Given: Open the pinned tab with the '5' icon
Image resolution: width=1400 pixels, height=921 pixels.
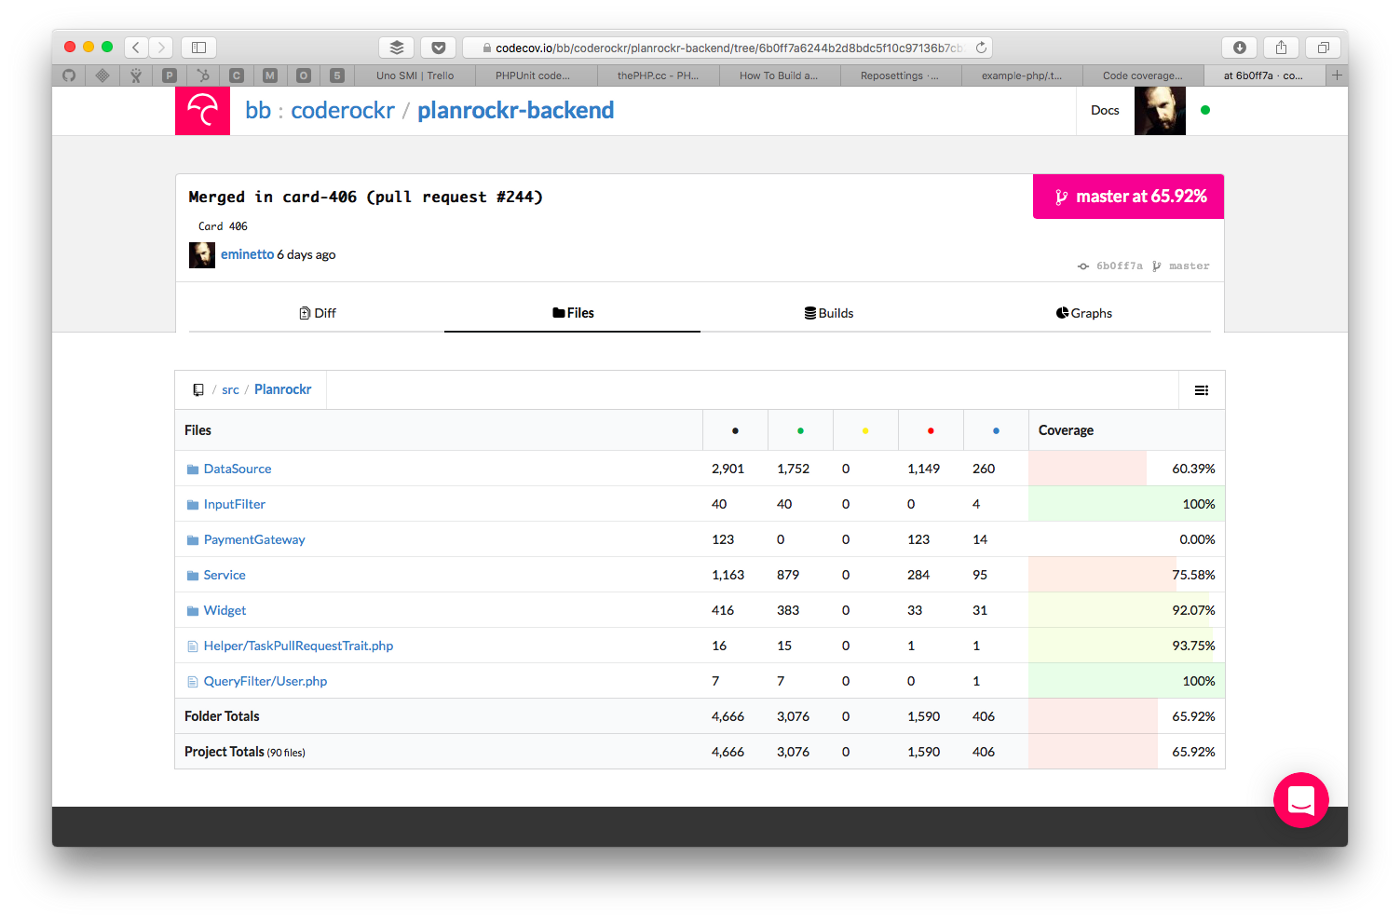Looking at the screenshot, I should (x=337, y=75).
